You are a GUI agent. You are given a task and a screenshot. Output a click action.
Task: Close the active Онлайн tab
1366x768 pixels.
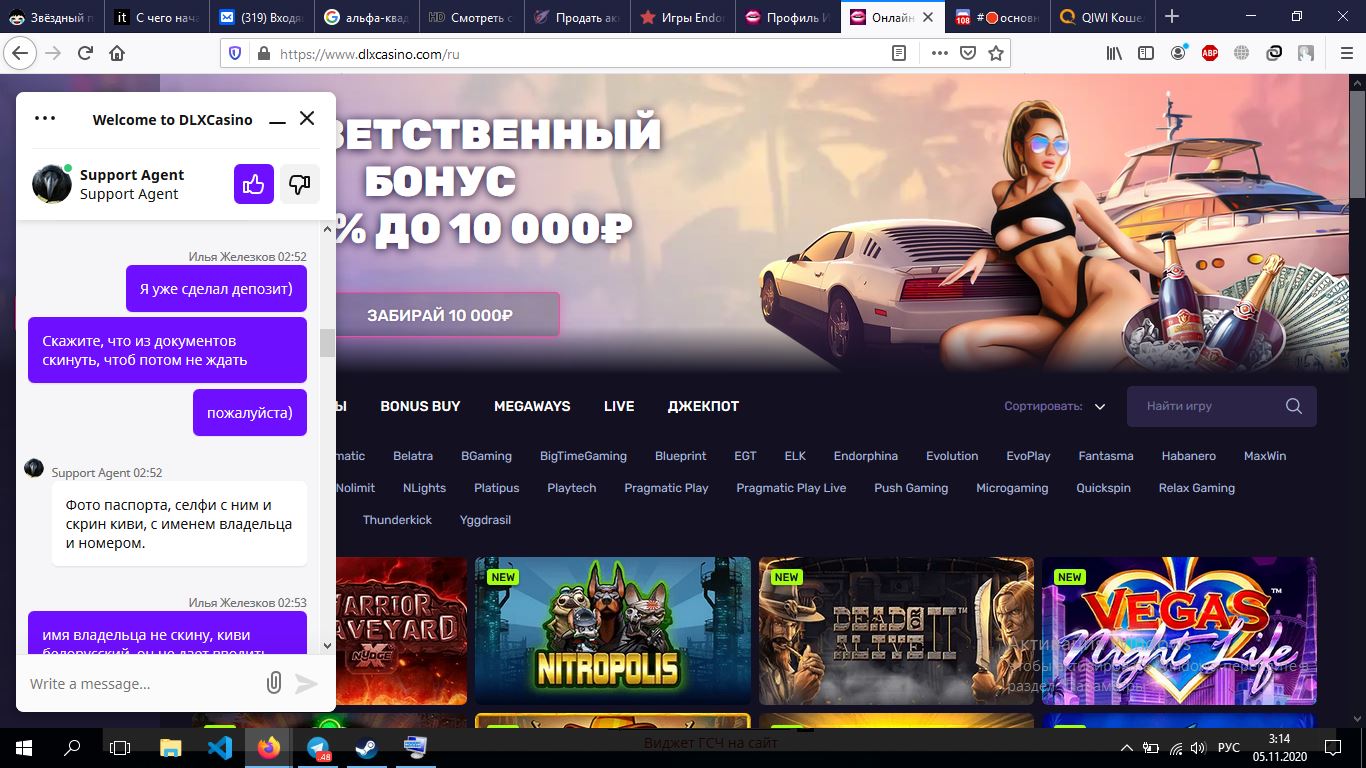pyautogui.click(x=928, y=17)
